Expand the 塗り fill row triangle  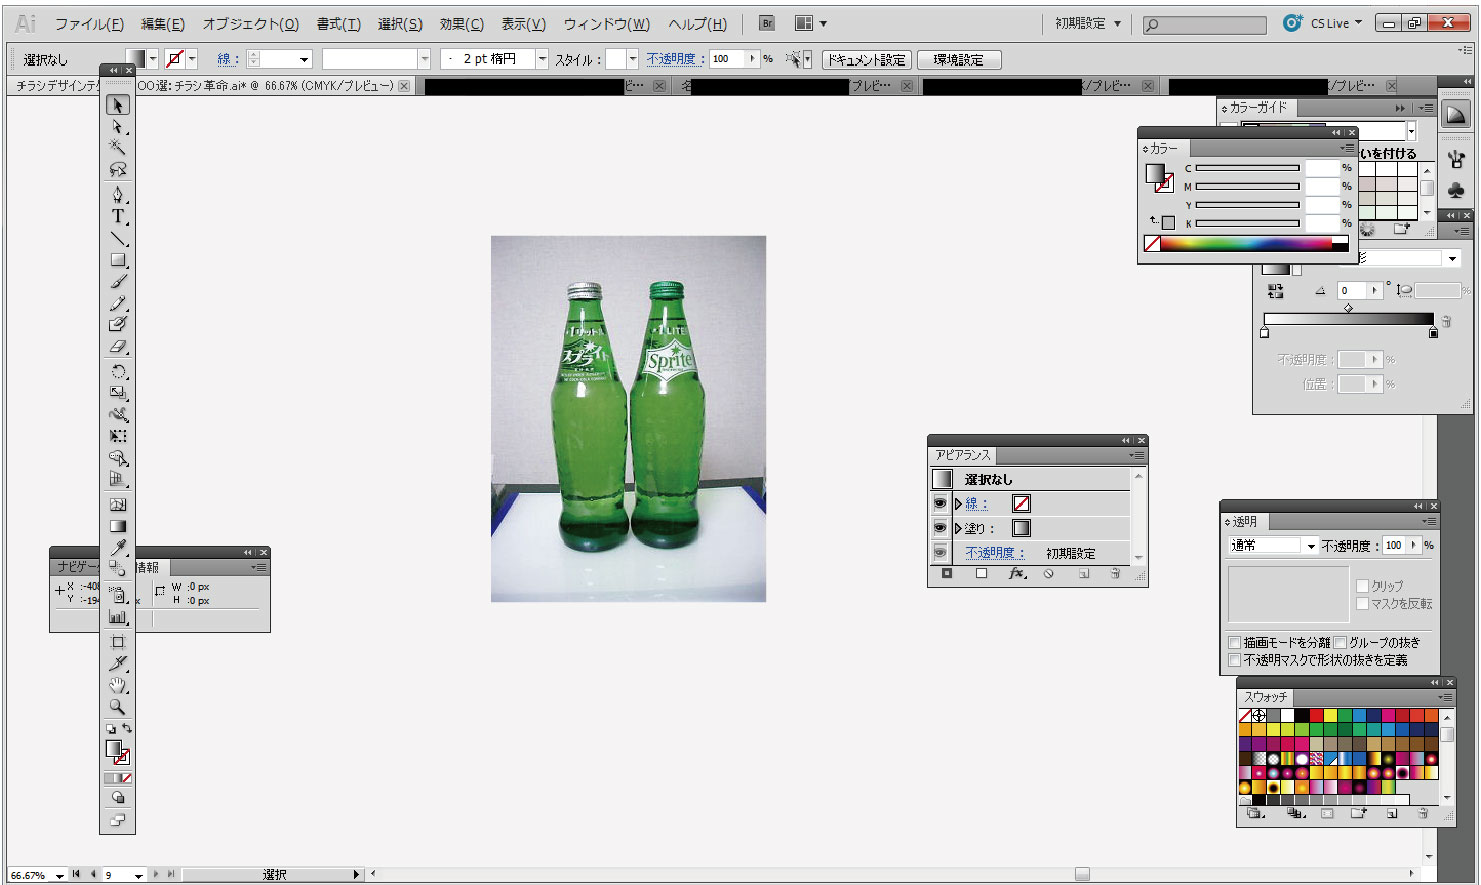958,528
